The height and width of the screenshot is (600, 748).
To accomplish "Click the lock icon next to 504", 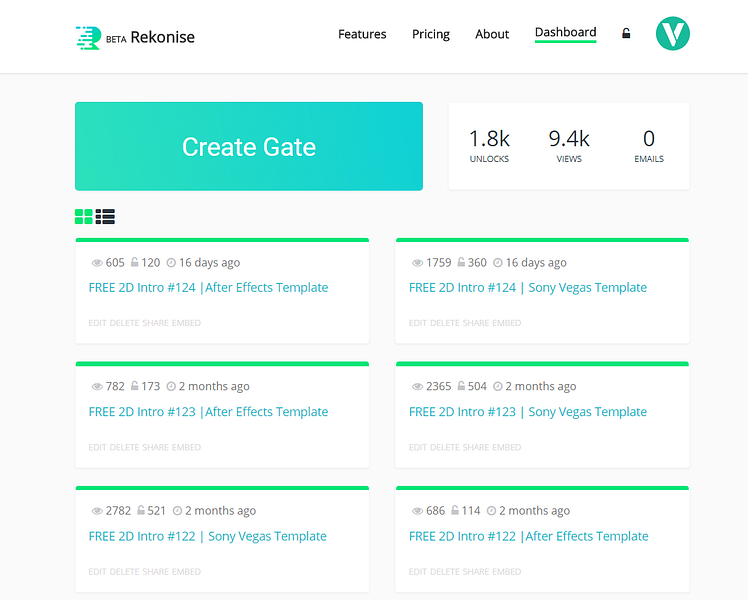I will [x=461, y=385].
